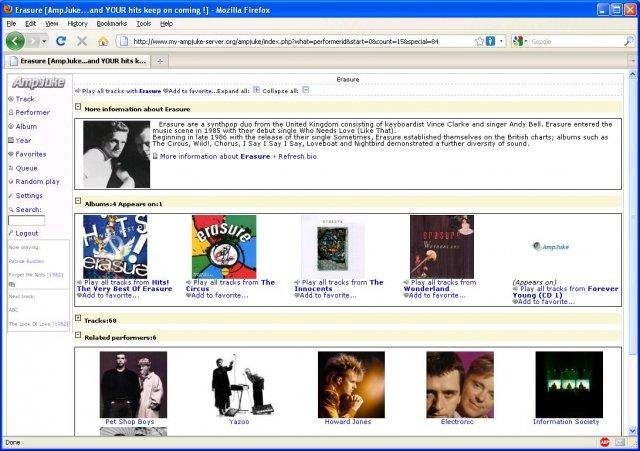Open the Bookmarks menu
The height and width of the screenshot is (451, 640).
tap(111, 24)
